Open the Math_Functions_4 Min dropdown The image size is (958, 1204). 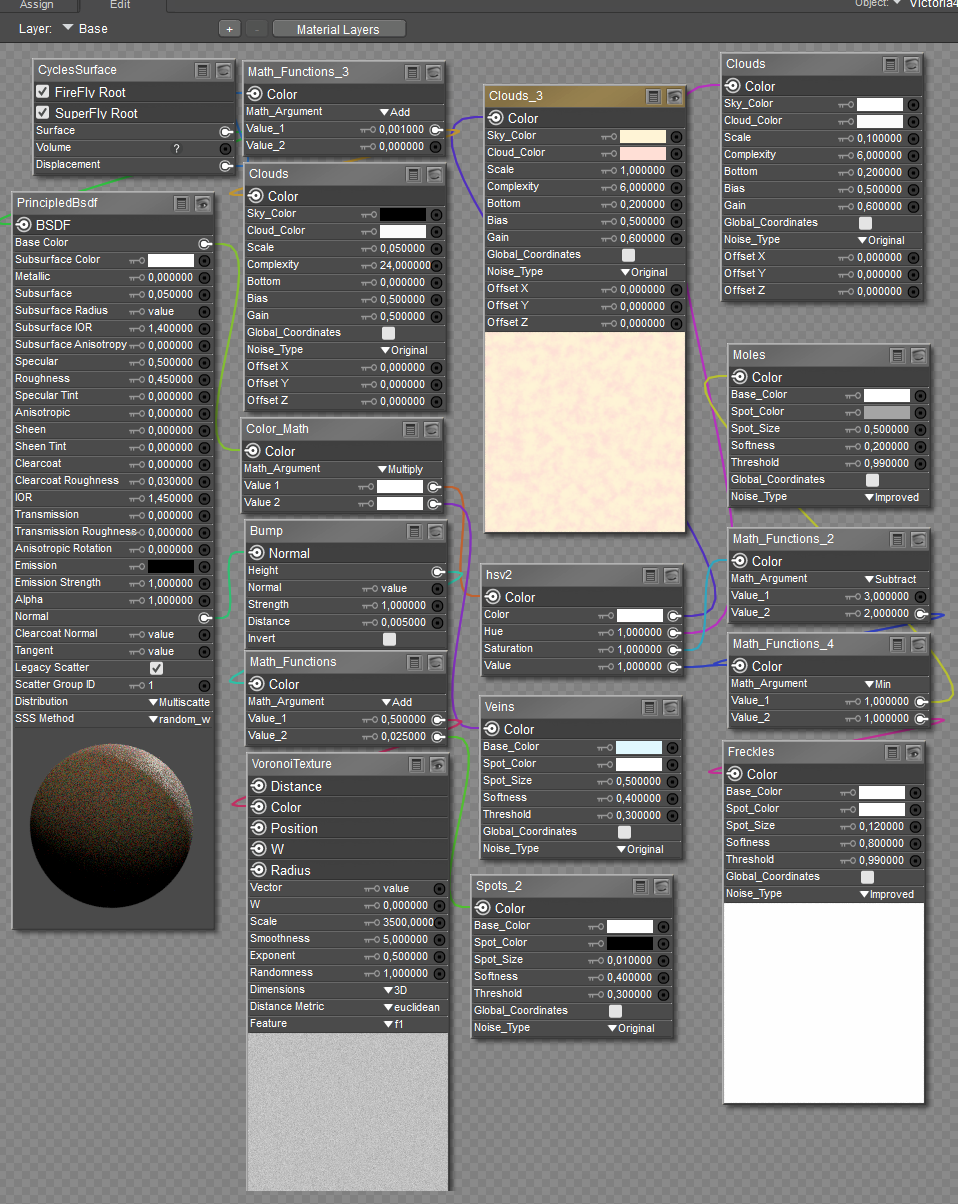[877, 684]
